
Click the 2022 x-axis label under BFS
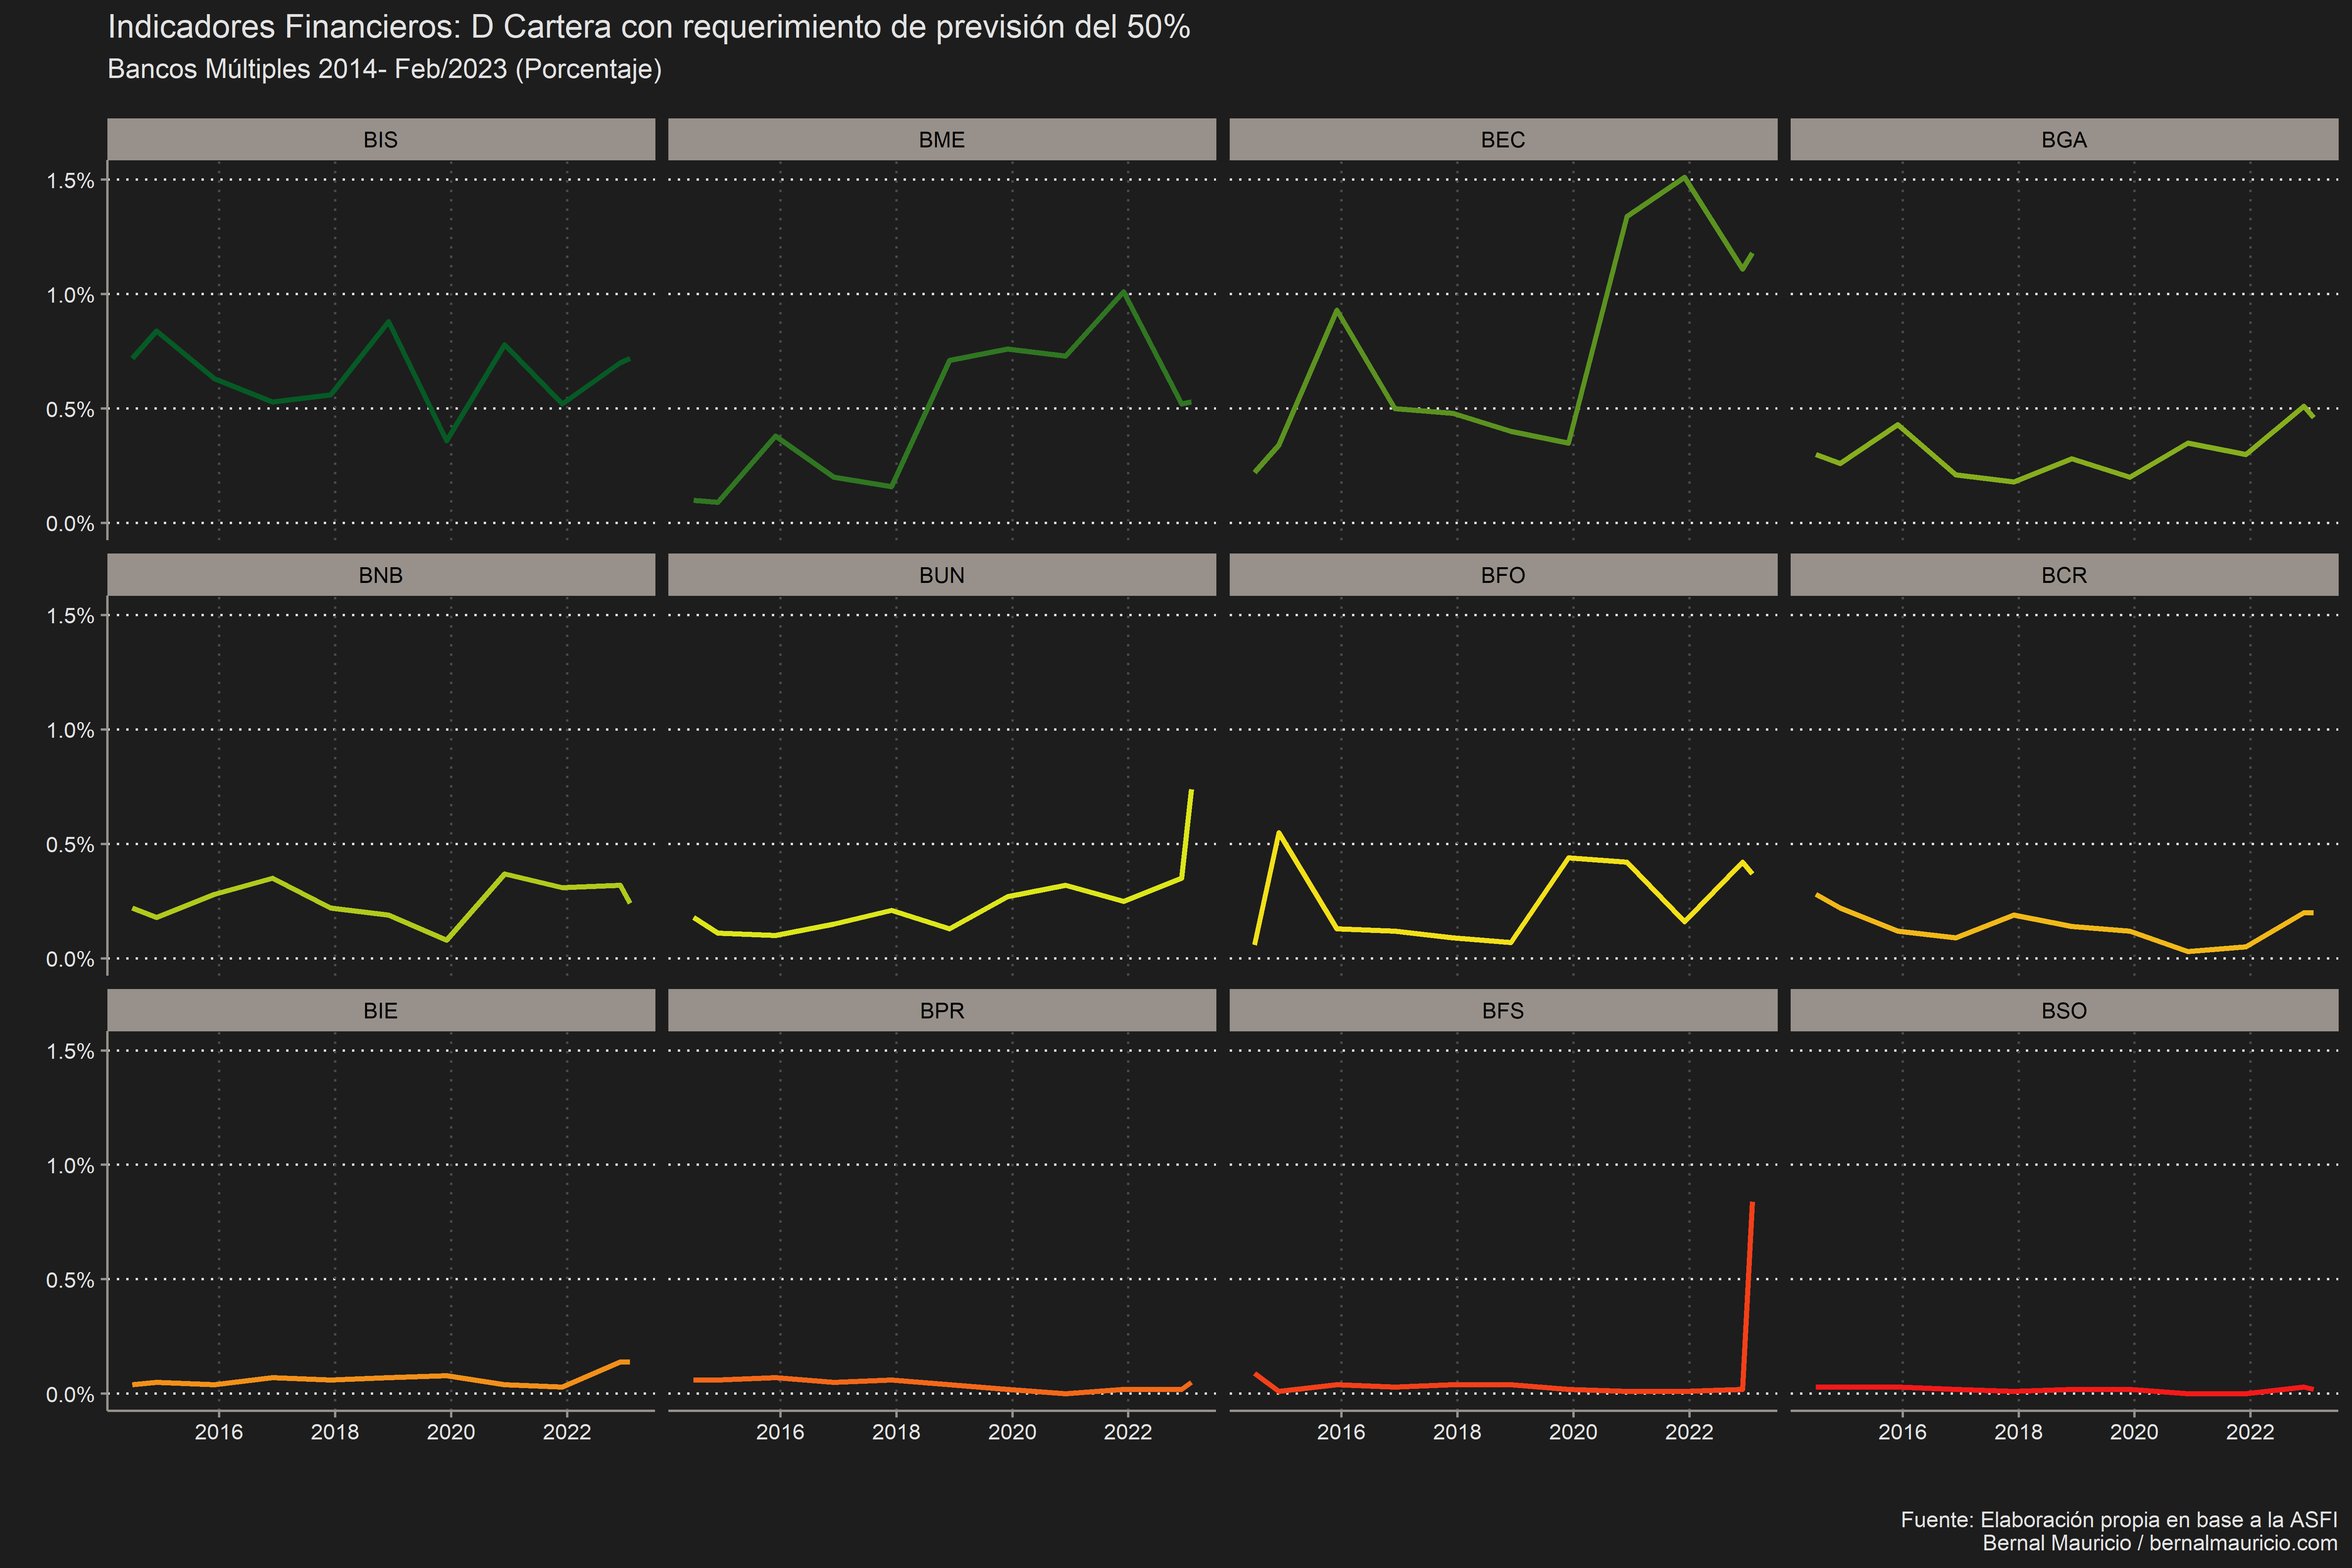point(1689,1432)
